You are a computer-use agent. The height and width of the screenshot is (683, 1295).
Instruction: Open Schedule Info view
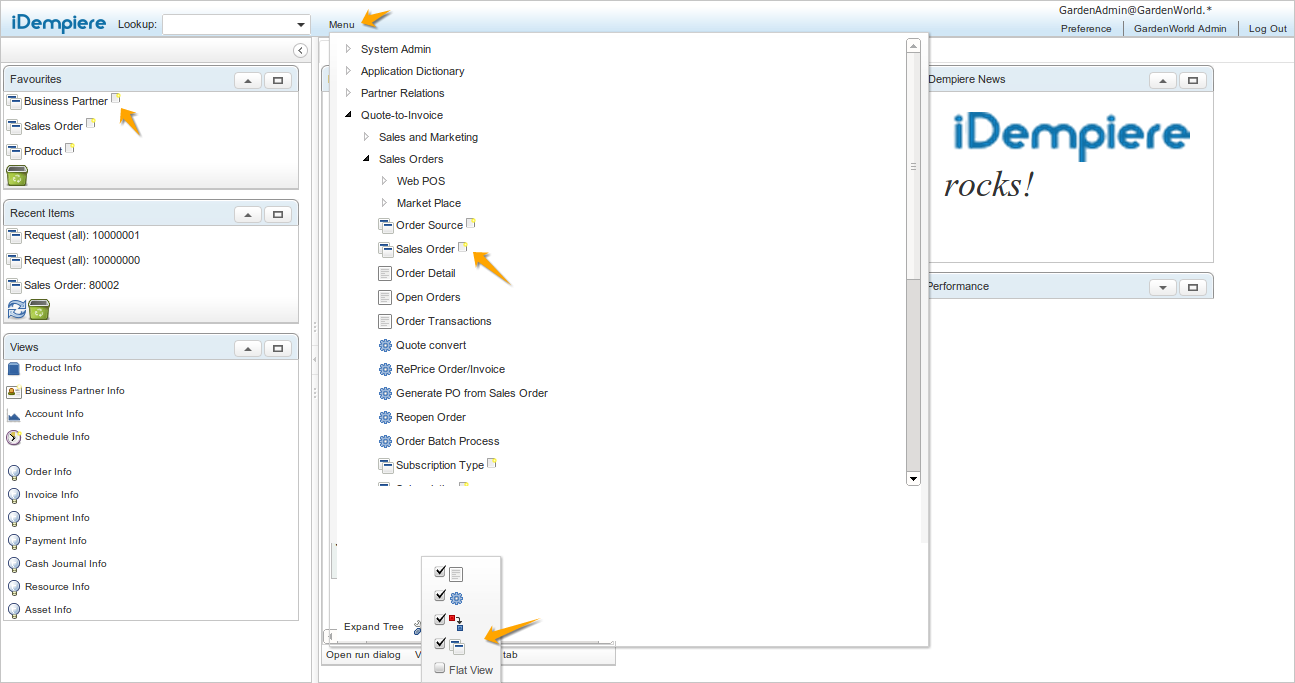coord(57,437)
